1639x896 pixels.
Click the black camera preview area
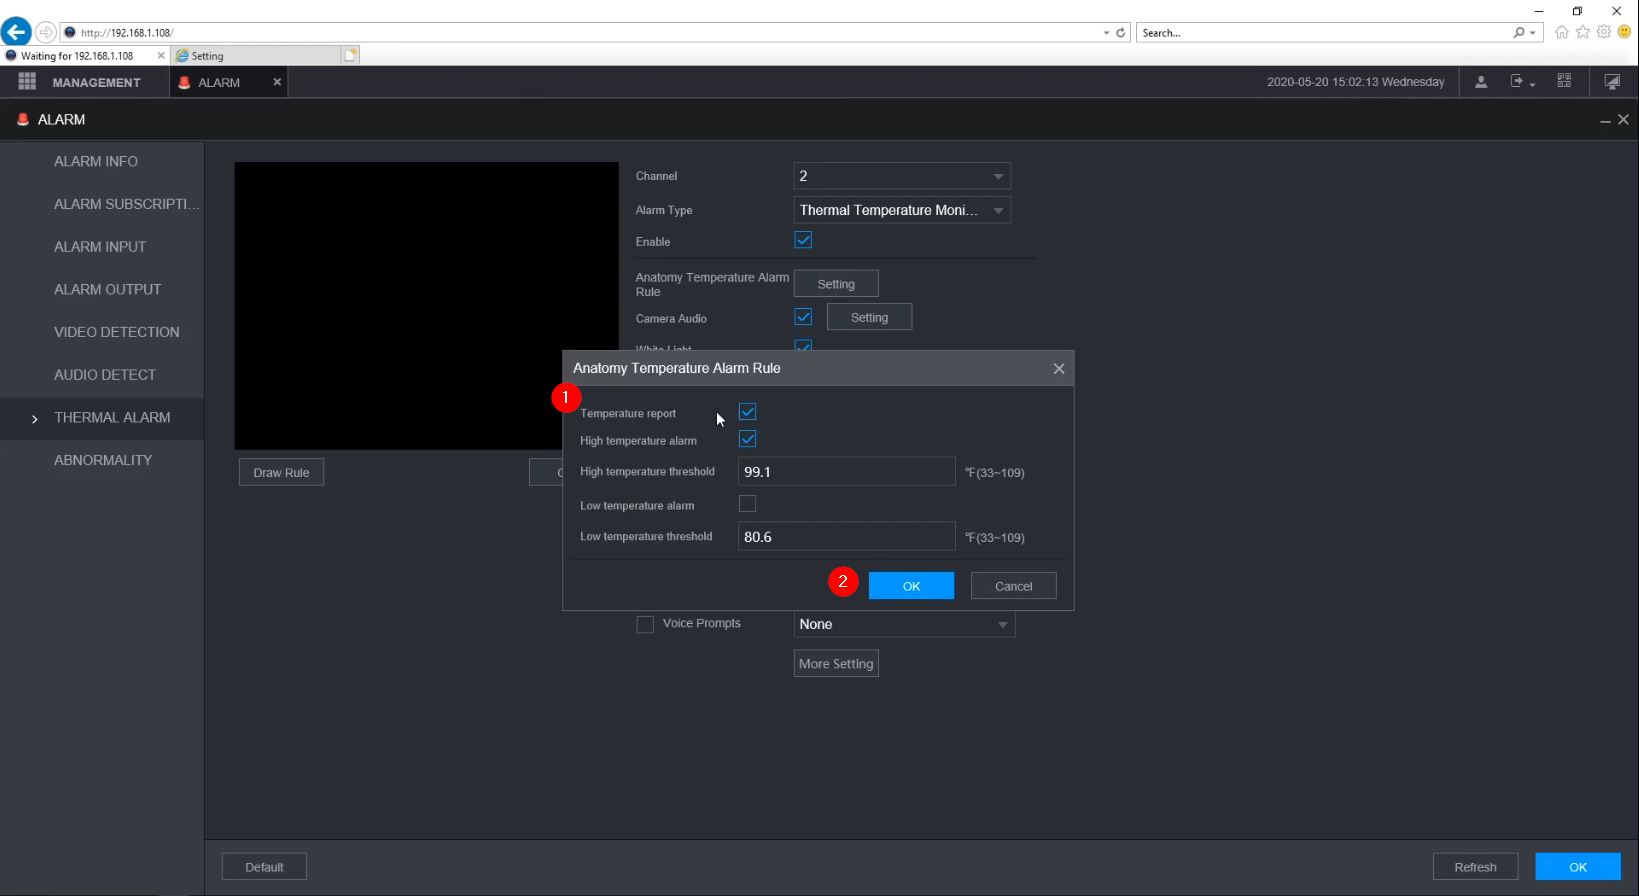coord(427,306)
